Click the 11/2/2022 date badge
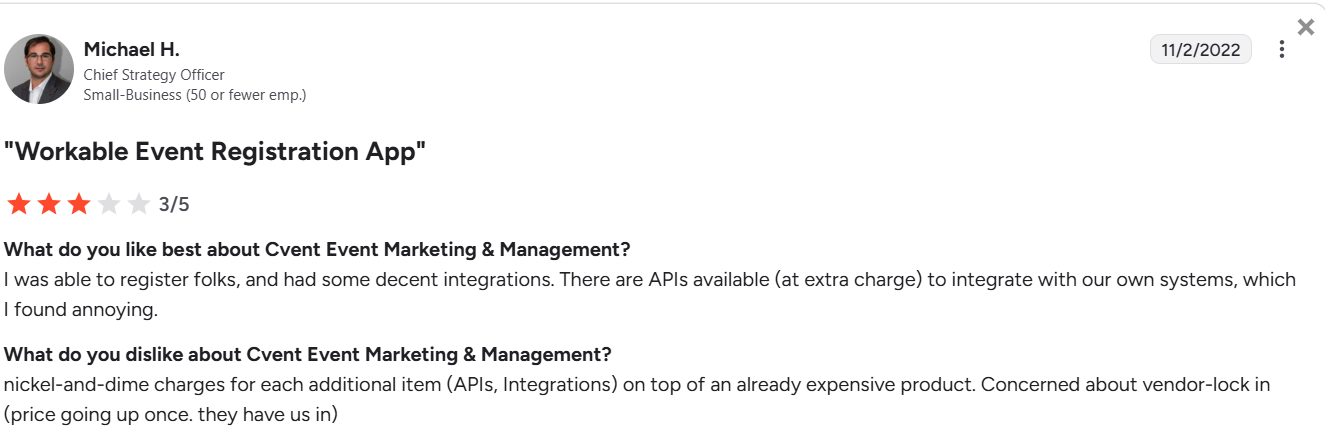The height and width of the screenshot is (434, 1325). pos(1200,49)
